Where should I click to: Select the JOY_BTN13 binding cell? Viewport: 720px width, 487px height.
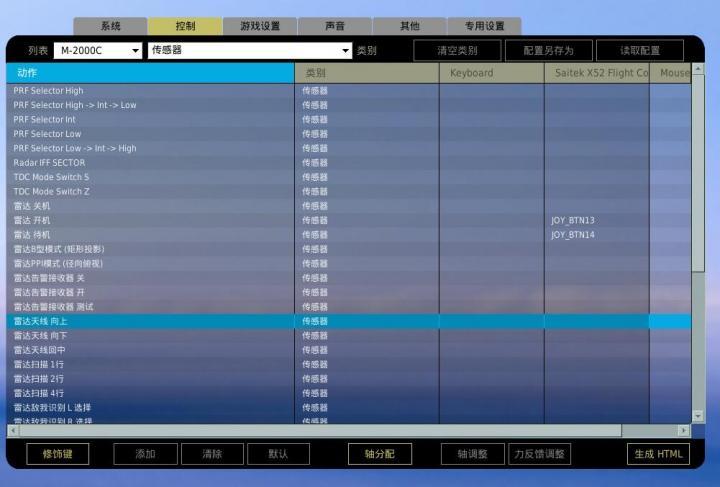tap(596, 220)
